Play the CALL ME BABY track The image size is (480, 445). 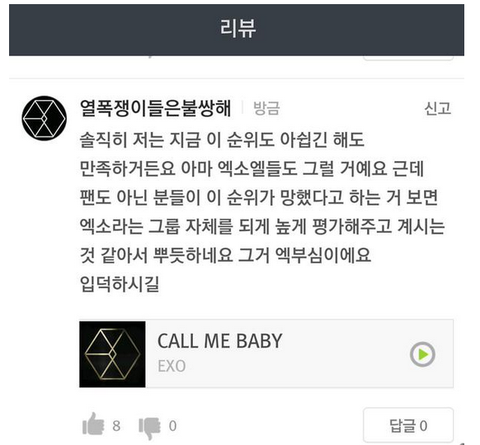[x=422, y=354]
